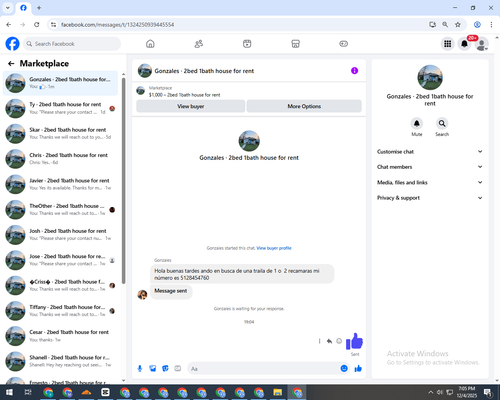This screenshot has width=500, height=400.
Task: Expand Chat members section
Action: pyautogui.click(x=430, y=167)
